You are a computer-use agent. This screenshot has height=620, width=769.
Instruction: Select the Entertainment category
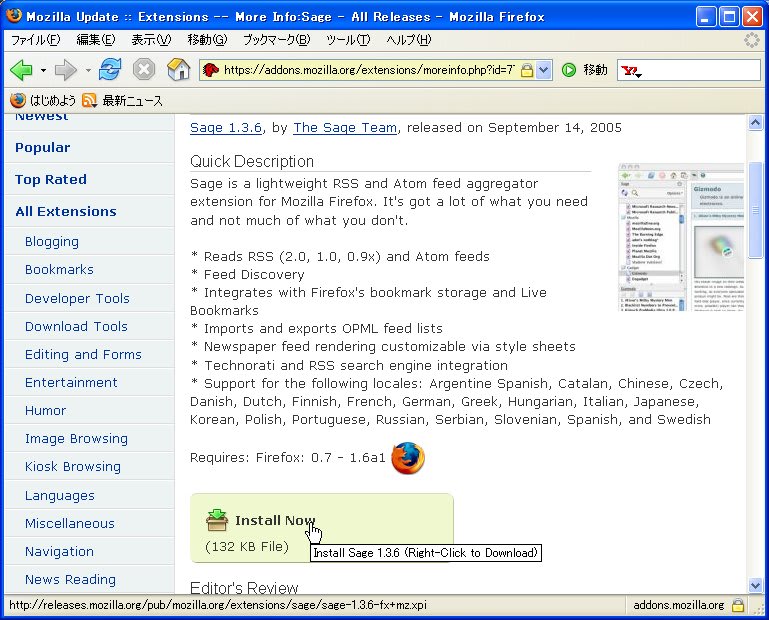point(71,383)
